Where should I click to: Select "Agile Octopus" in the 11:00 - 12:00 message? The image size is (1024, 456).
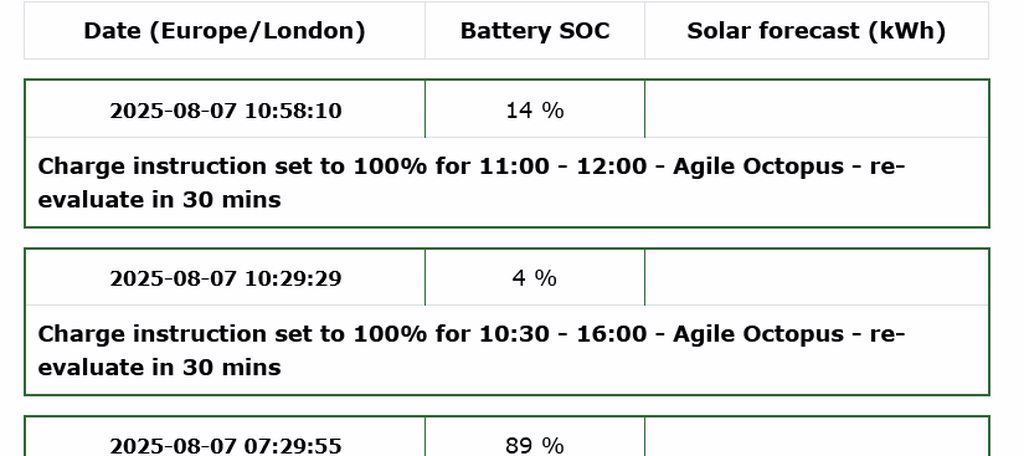coord(758,166)
